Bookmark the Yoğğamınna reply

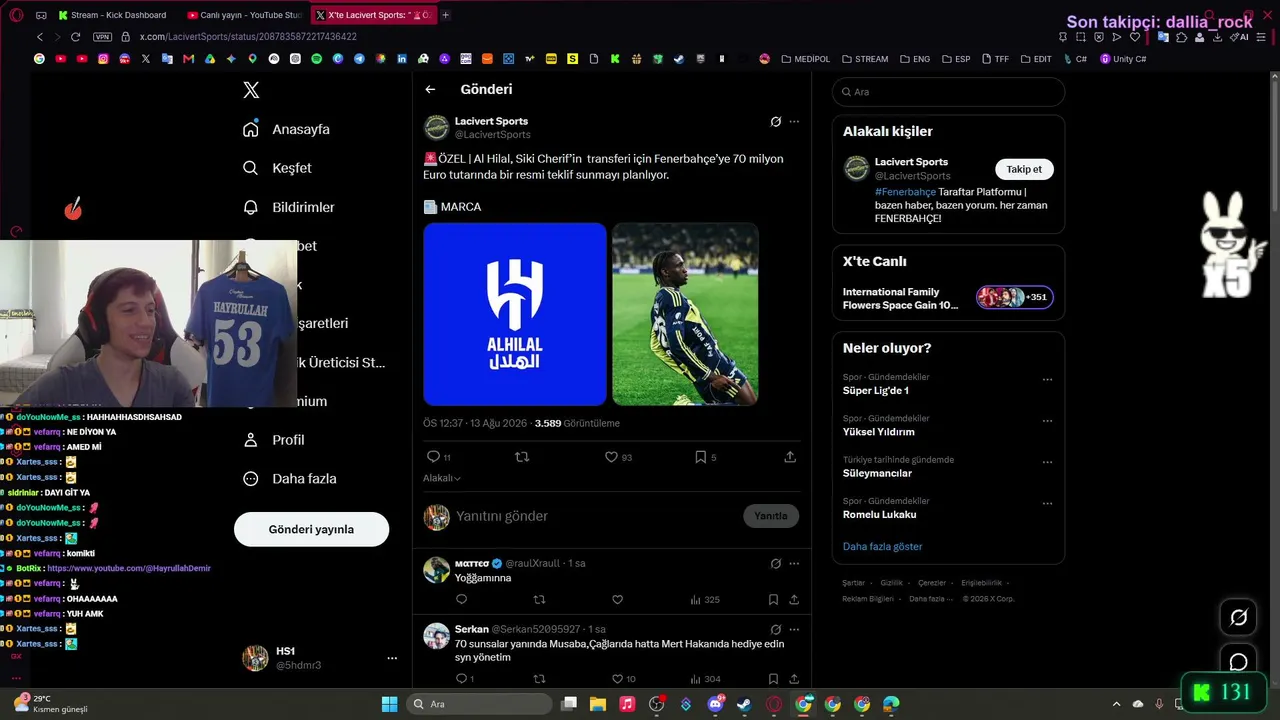pos(773,600)
